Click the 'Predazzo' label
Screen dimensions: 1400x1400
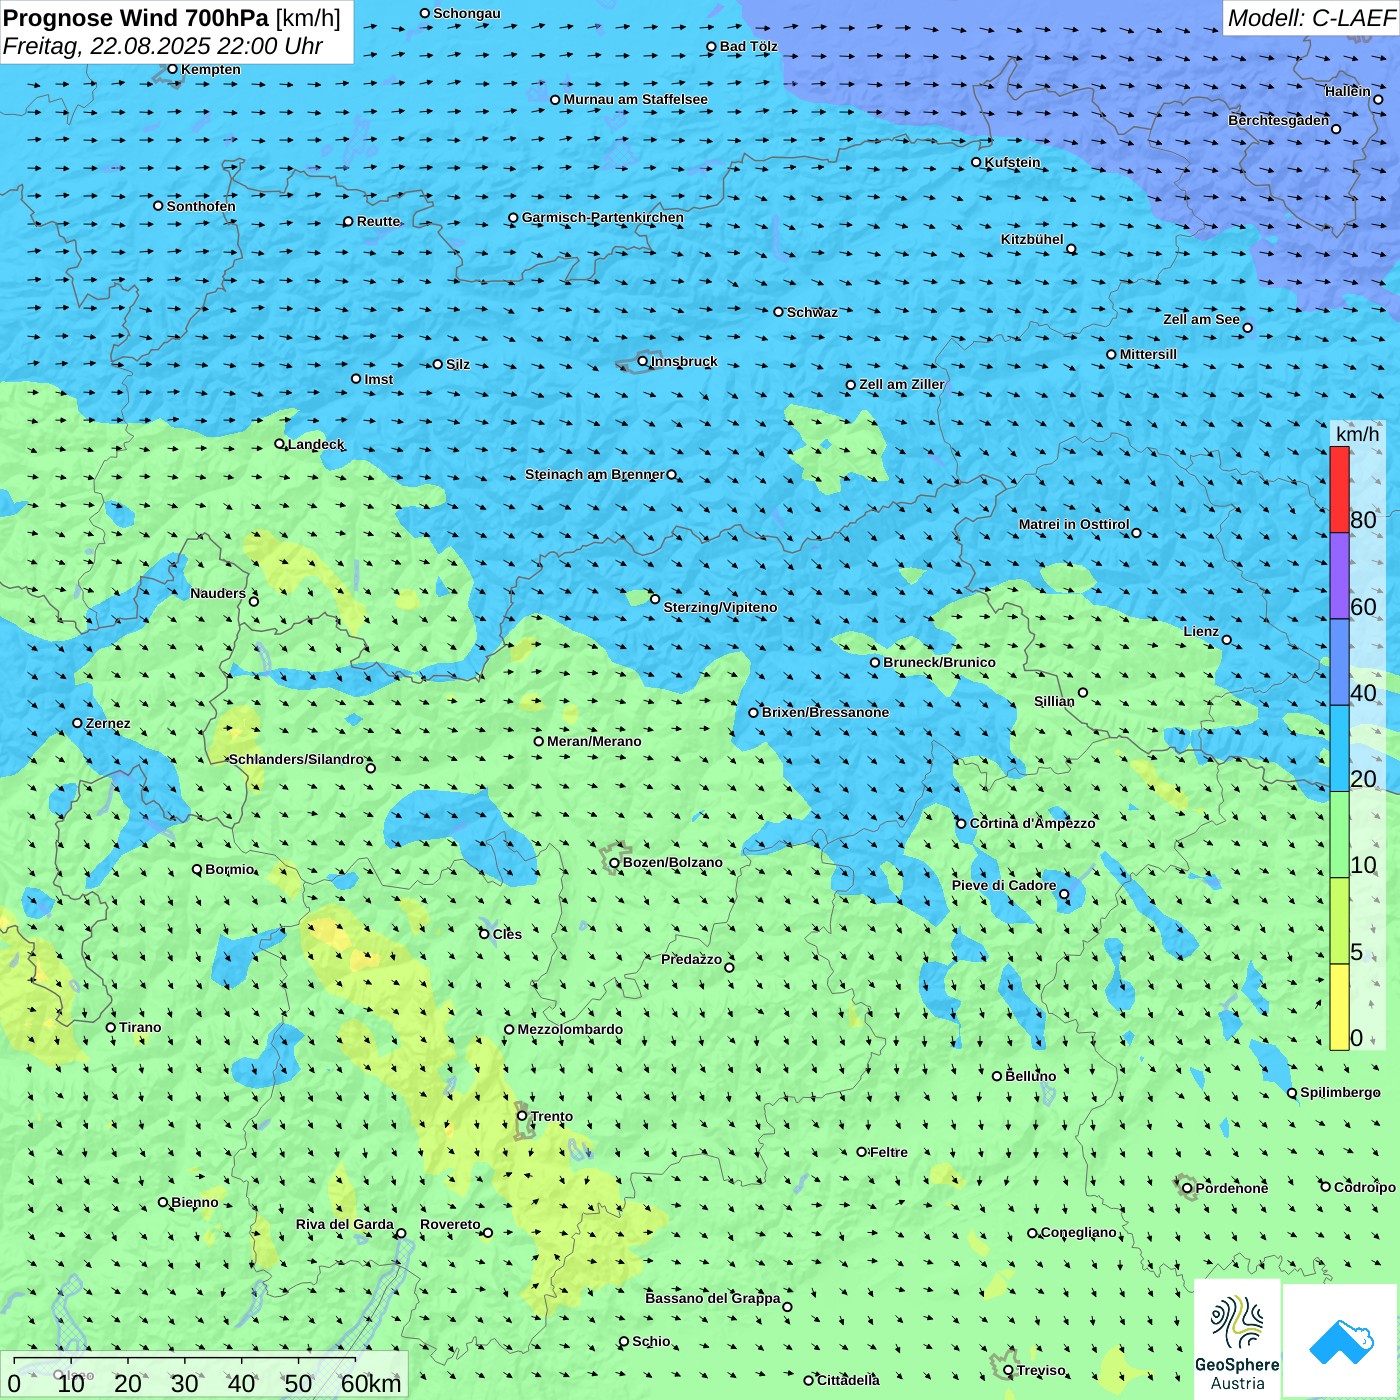(x=691, y=959)
